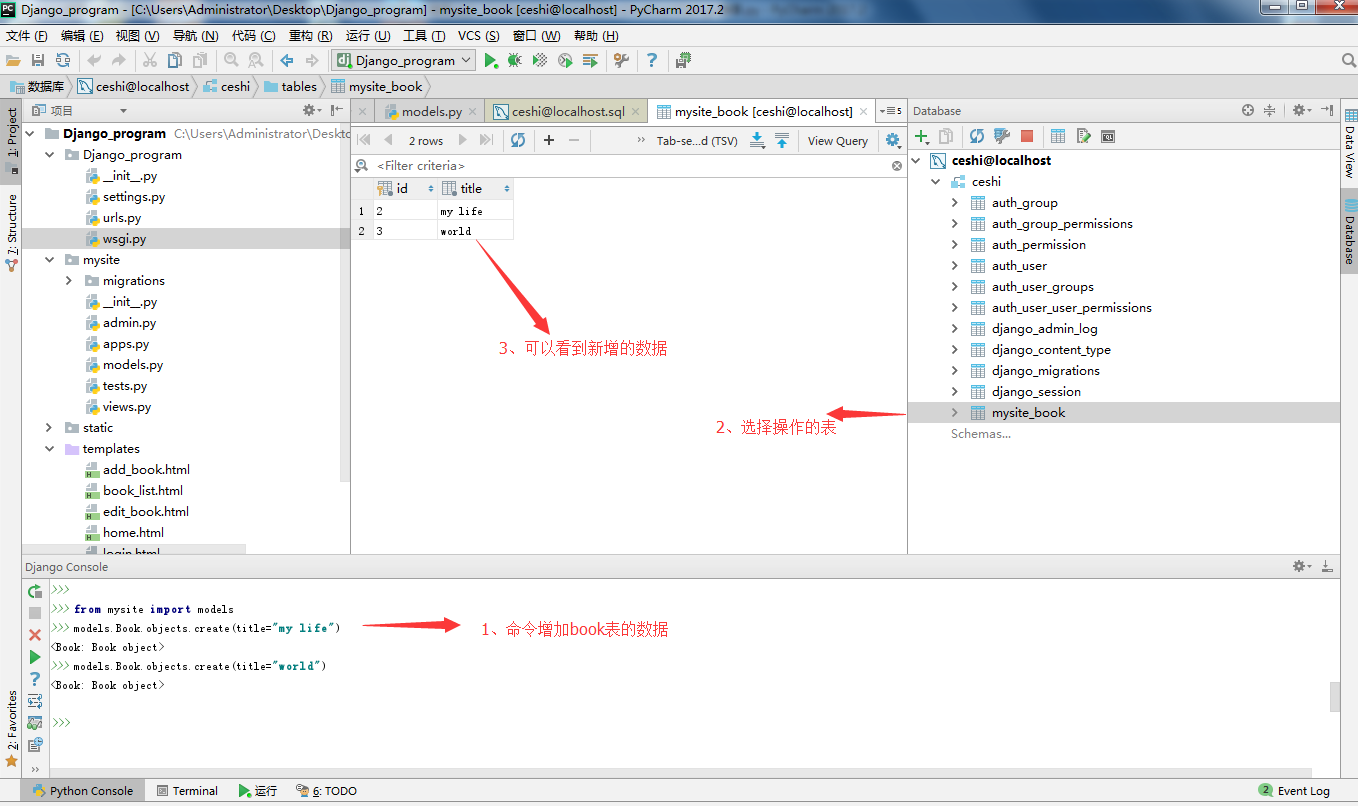Click the Schemas... link
The width and height of the screenshot is (1358, 806).
[x=981, y=434]
